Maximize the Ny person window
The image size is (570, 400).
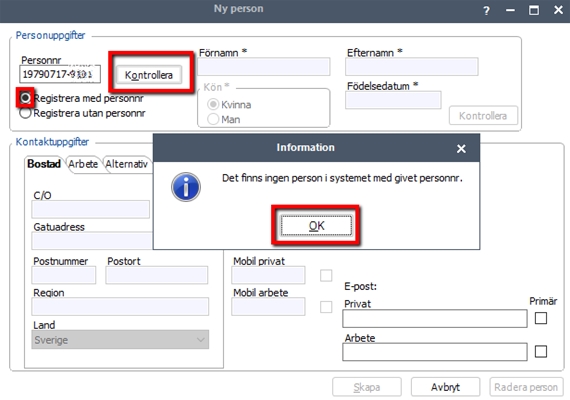[x=534, y=10]
